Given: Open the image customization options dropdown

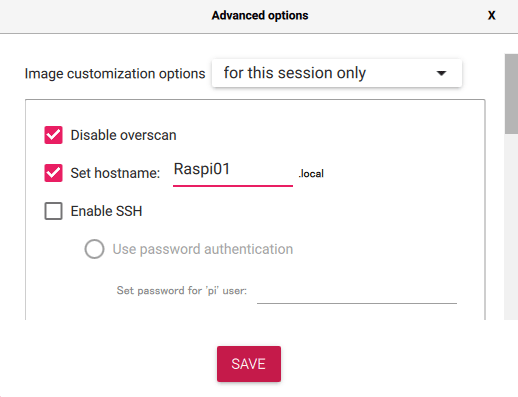Looking at the screenshot, I should pos(337,73).
